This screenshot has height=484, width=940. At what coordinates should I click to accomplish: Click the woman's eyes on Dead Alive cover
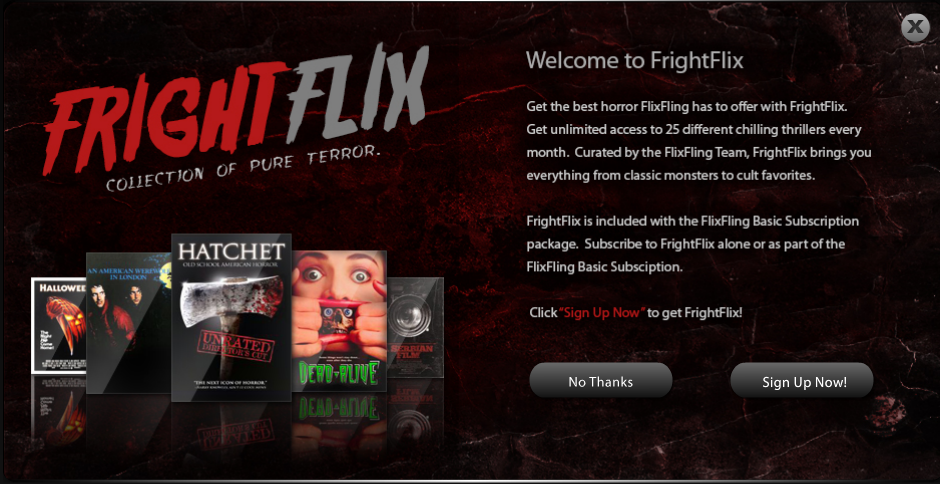tap(339, 276)
